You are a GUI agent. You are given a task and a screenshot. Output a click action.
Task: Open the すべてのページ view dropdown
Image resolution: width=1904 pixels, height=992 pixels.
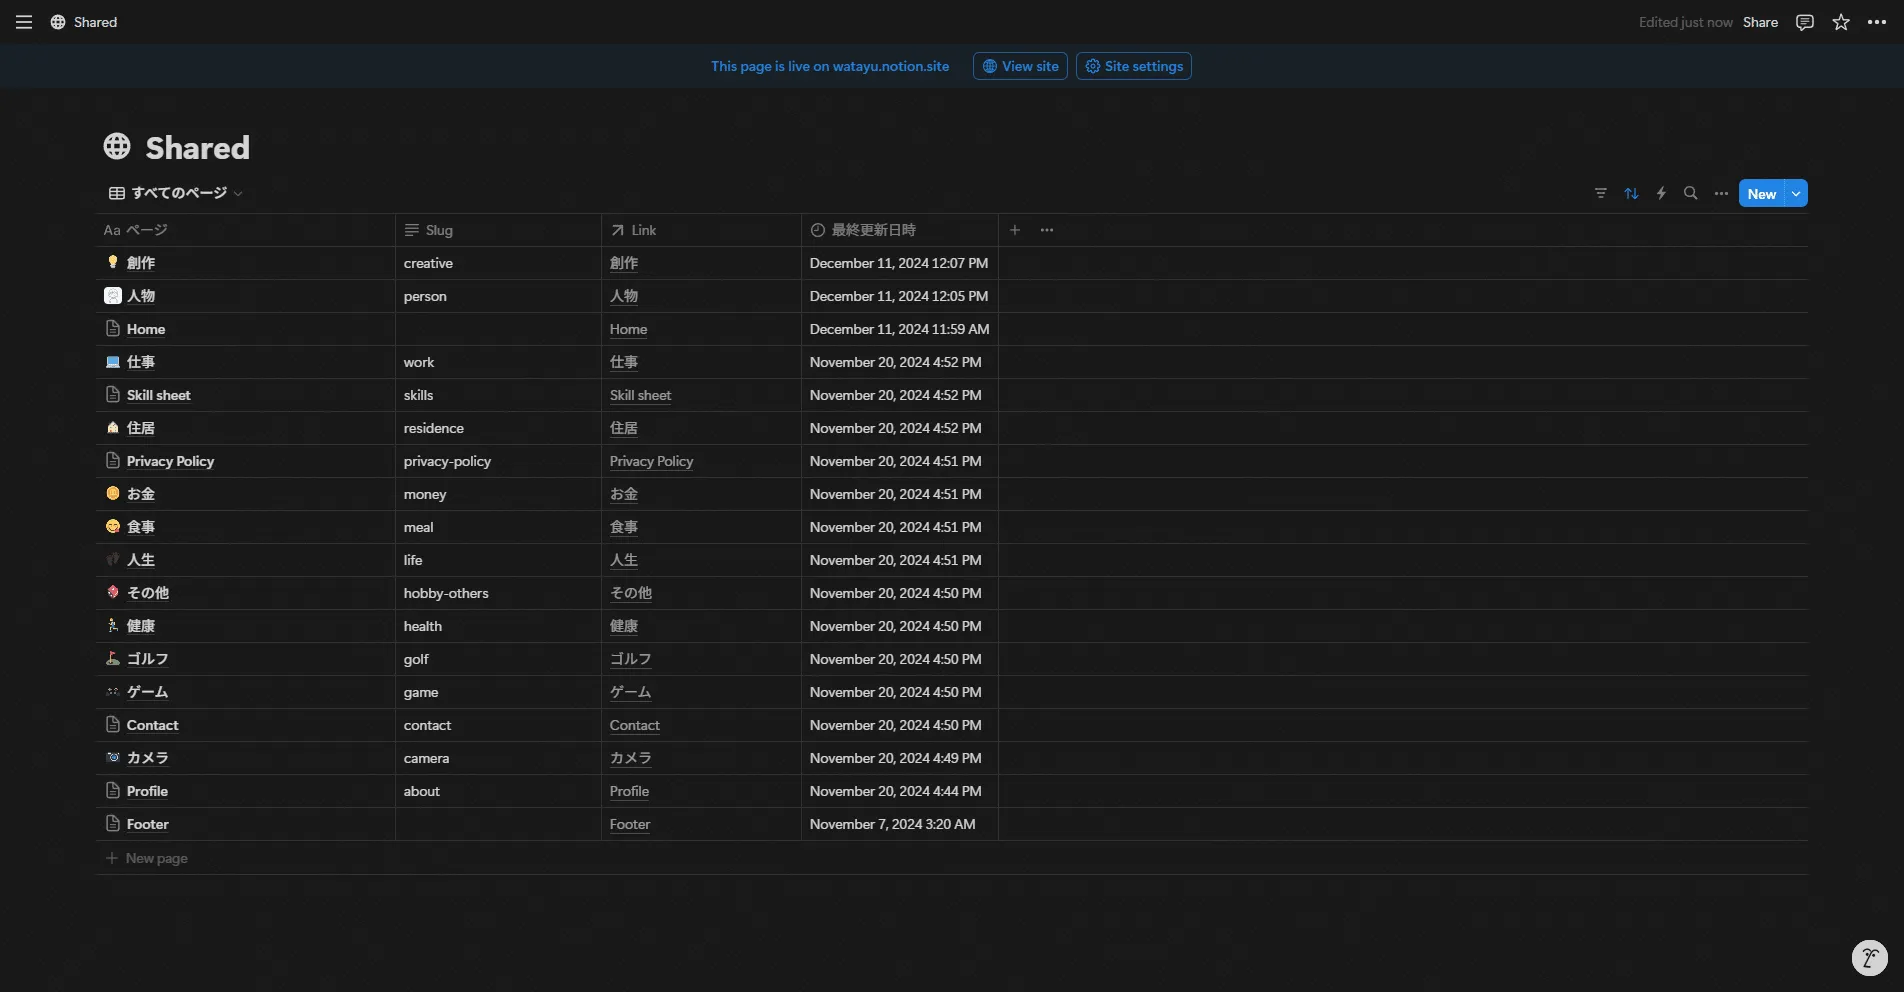click(176, 193)
